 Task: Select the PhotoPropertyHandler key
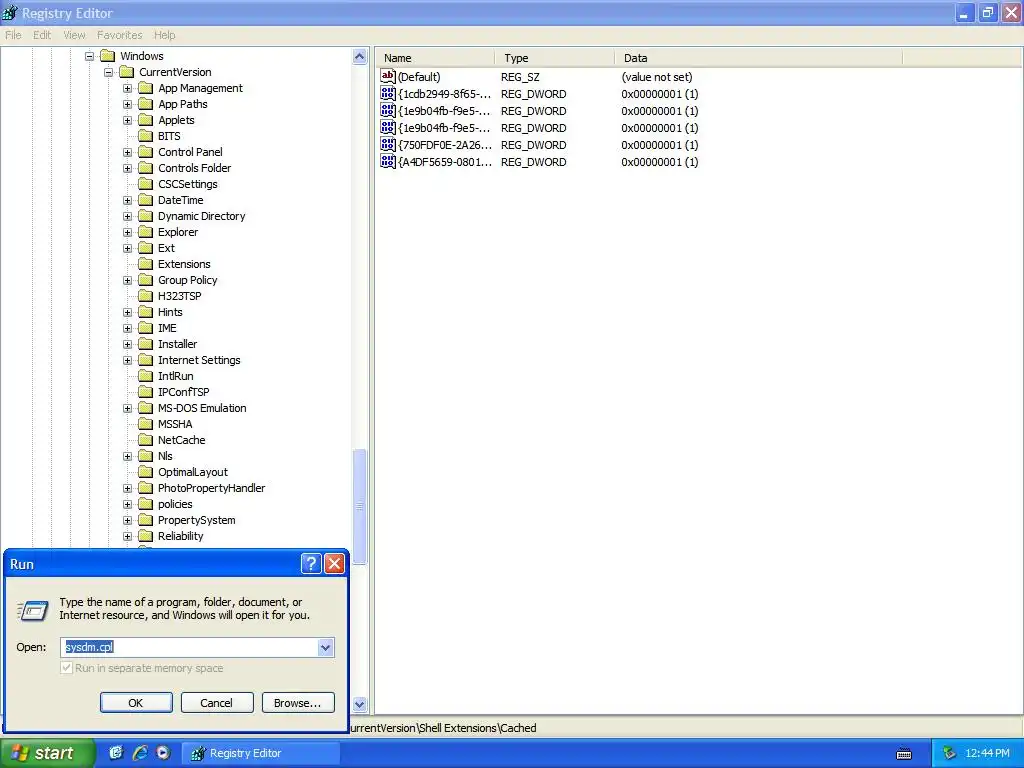212,488
